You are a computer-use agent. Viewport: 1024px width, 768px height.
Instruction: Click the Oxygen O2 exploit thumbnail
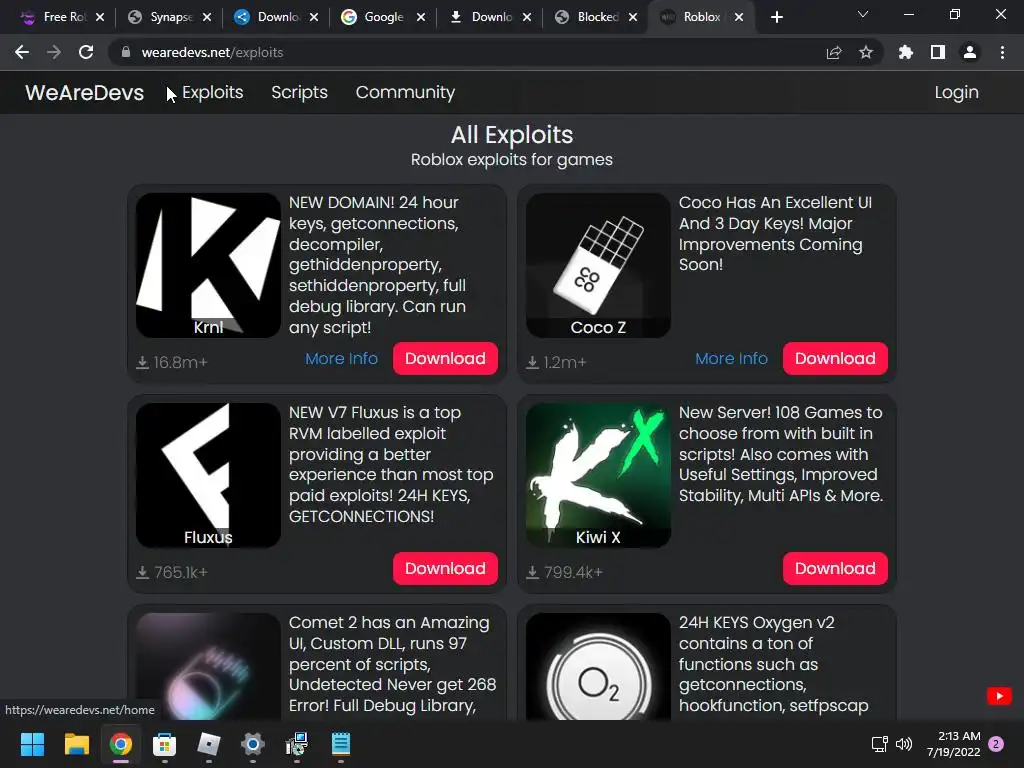tap(598, 667)
